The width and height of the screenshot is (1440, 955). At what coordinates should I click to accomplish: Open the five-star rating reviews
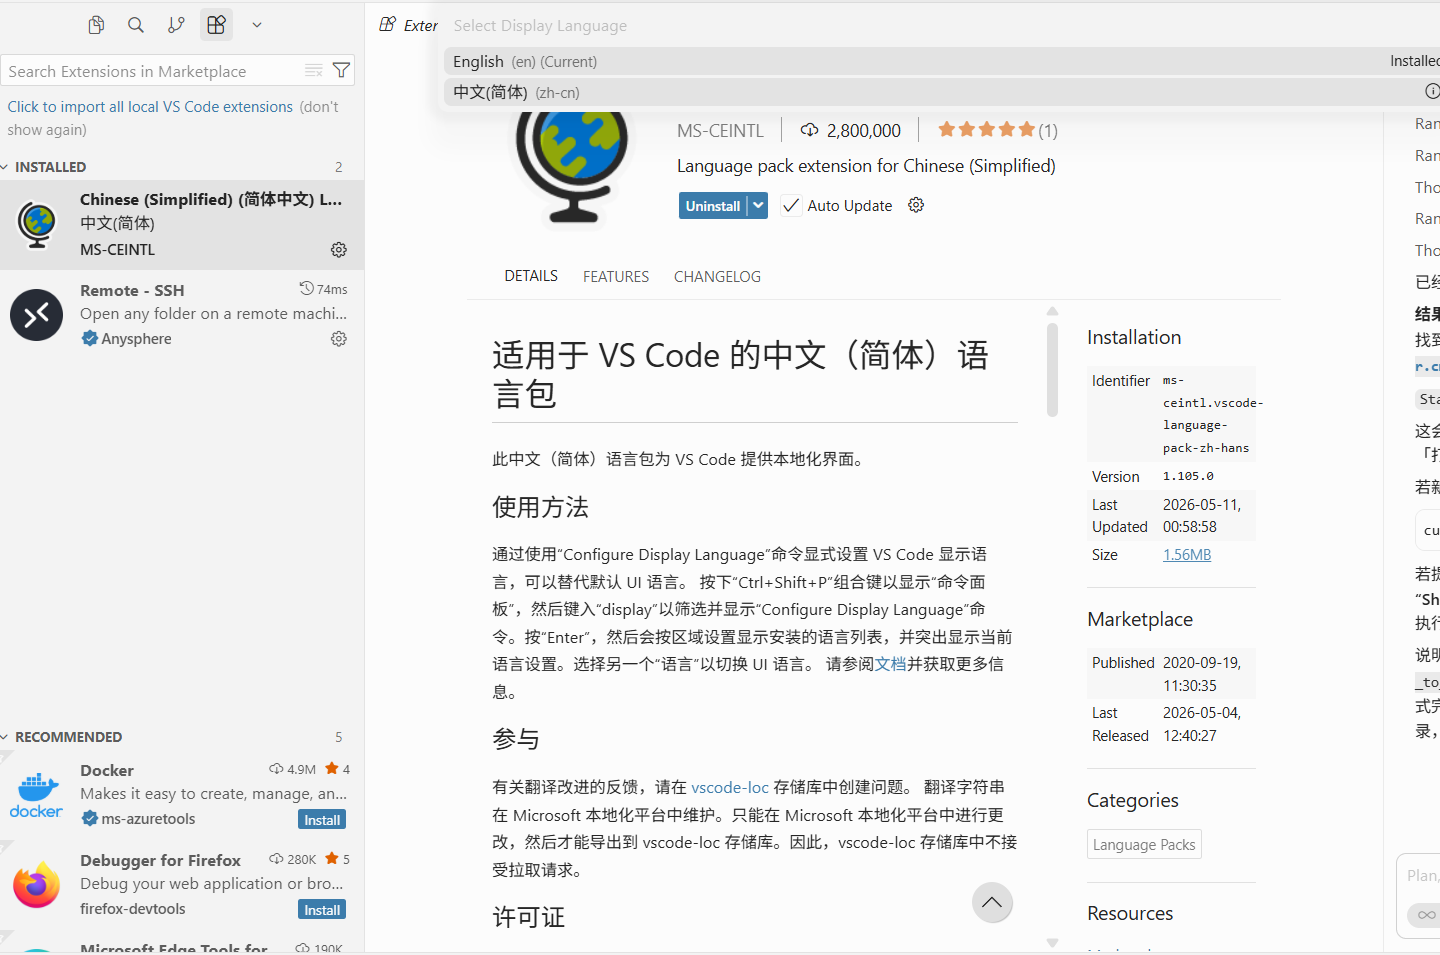(x=997, y=130)
